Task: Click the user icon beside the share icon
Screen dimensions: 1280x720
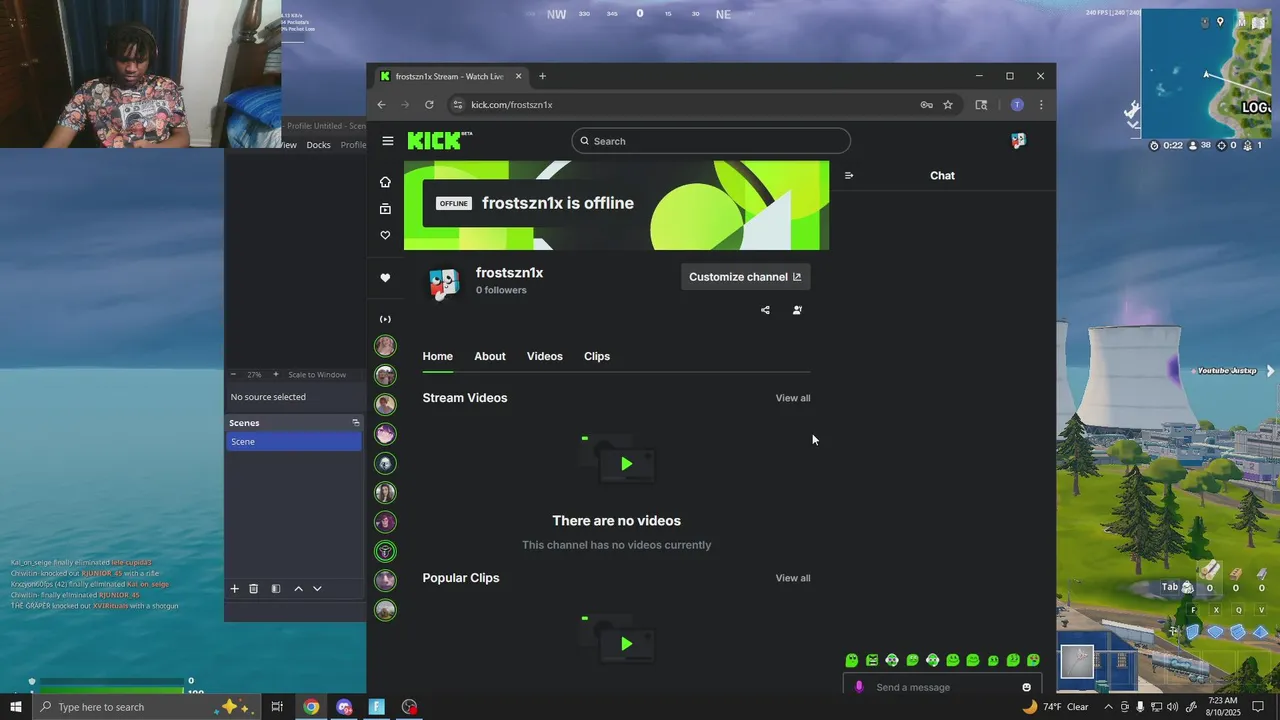Action: 797,310
